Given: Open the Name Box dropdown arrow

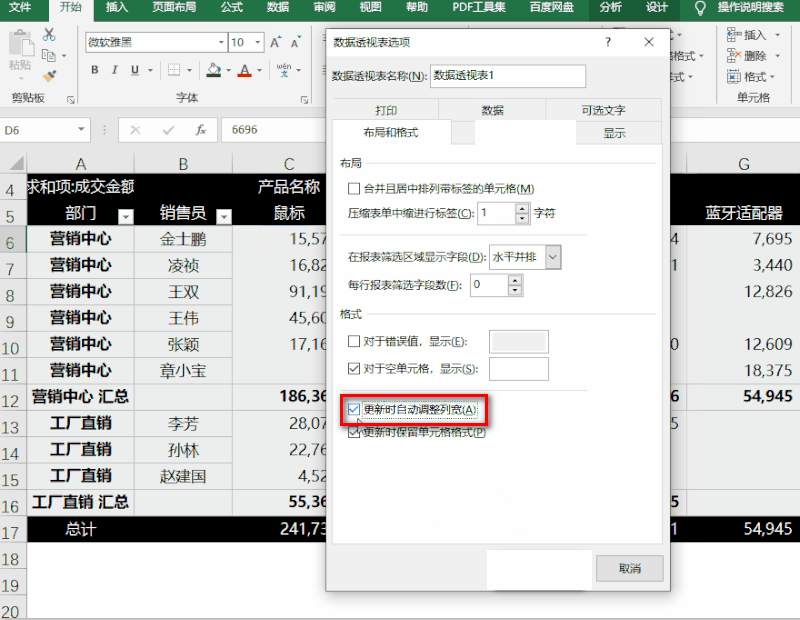Looking at the screenshot, I should point(81,130).
